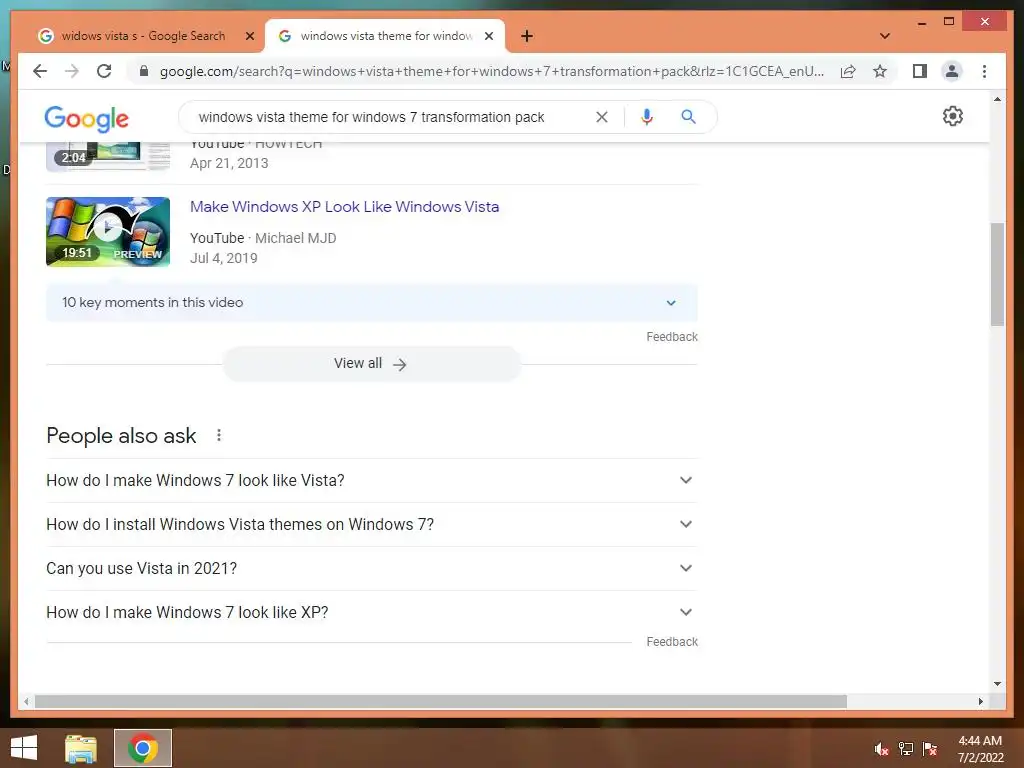The image size is (1024, 768).
Task: Submit the search with the magnifier icon
Action: 688,117
